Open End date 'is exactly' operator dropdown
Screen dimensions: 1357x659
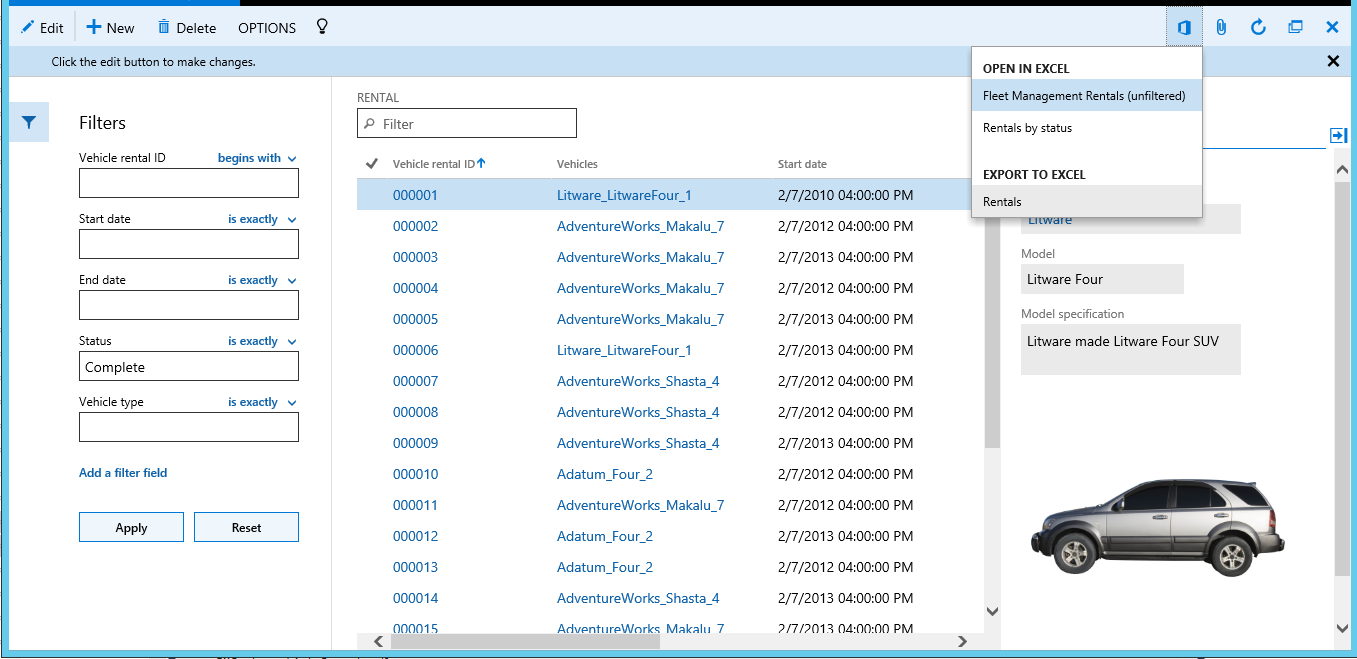262,280
